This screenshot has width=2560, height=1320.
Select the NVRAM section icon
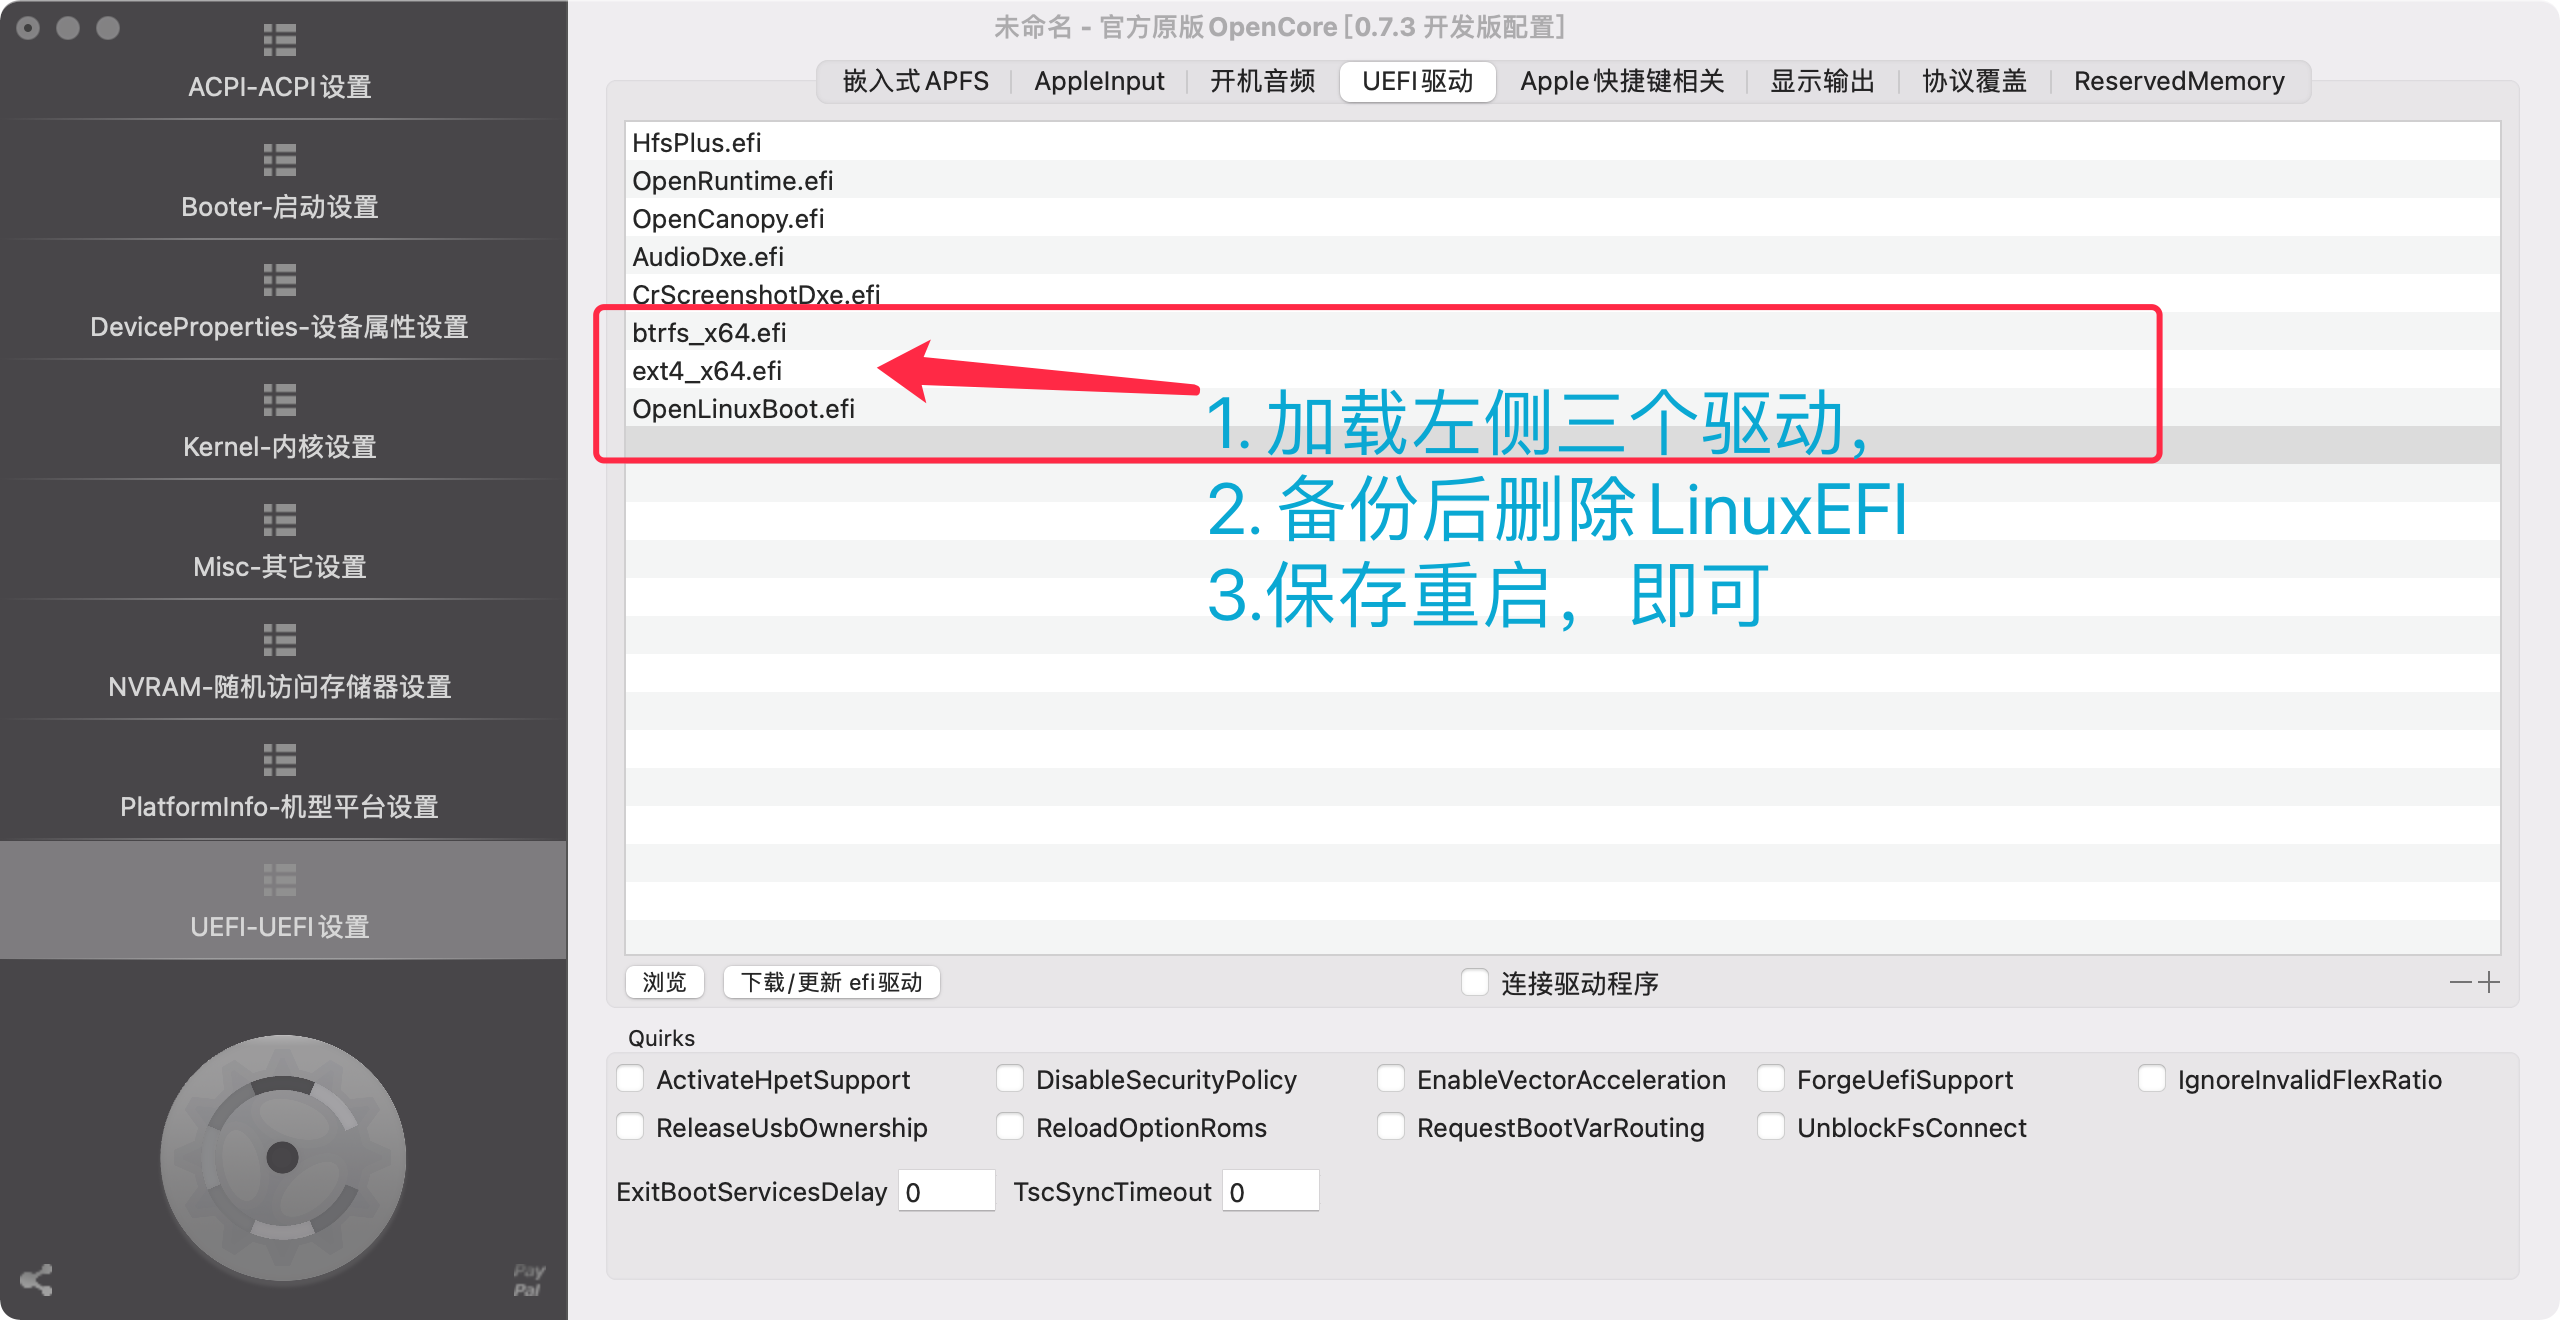coord(279,640)
